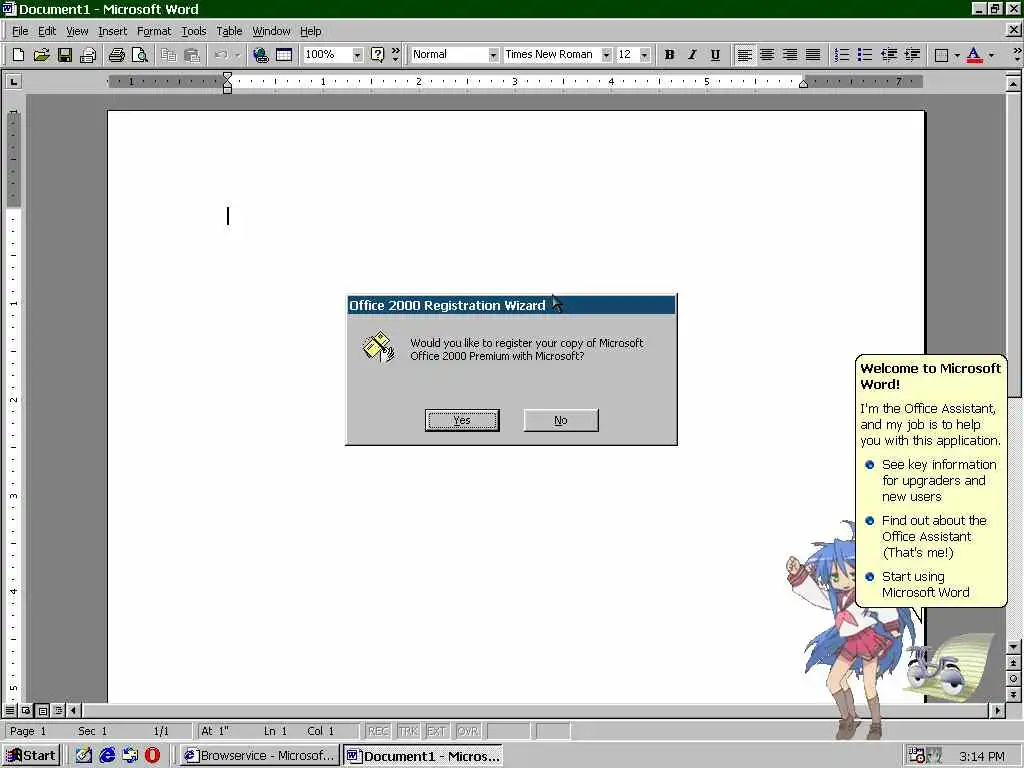The width and height of the screenshot is (1024, 768).
Task: Click the Microsoft Word Help icon
Action: pos(377,55)
